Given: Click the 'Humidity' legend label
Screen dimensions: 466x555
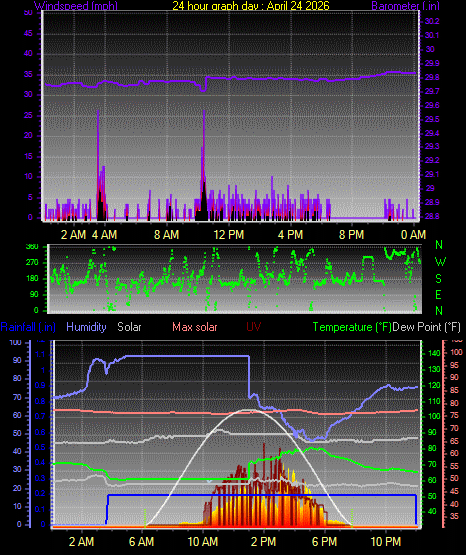Looking at the screenshot, I should pyautogui.click(x=86, y=327).
